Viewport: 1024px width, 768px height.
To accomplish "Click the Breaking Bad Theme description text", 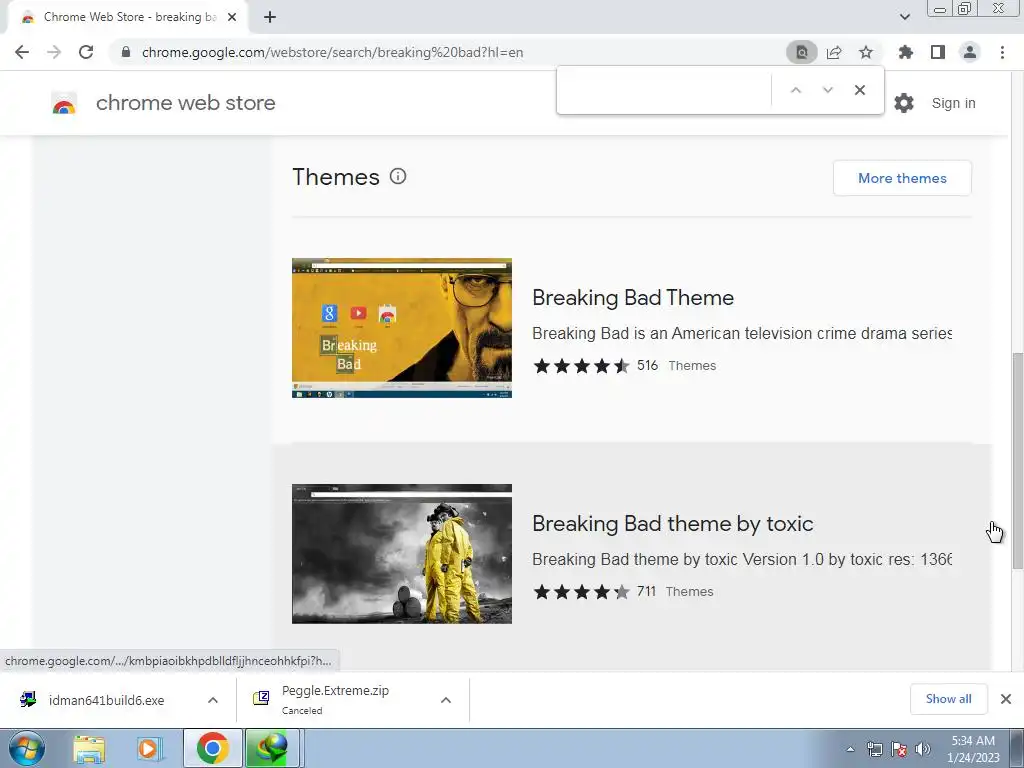I will pos(742,334).
